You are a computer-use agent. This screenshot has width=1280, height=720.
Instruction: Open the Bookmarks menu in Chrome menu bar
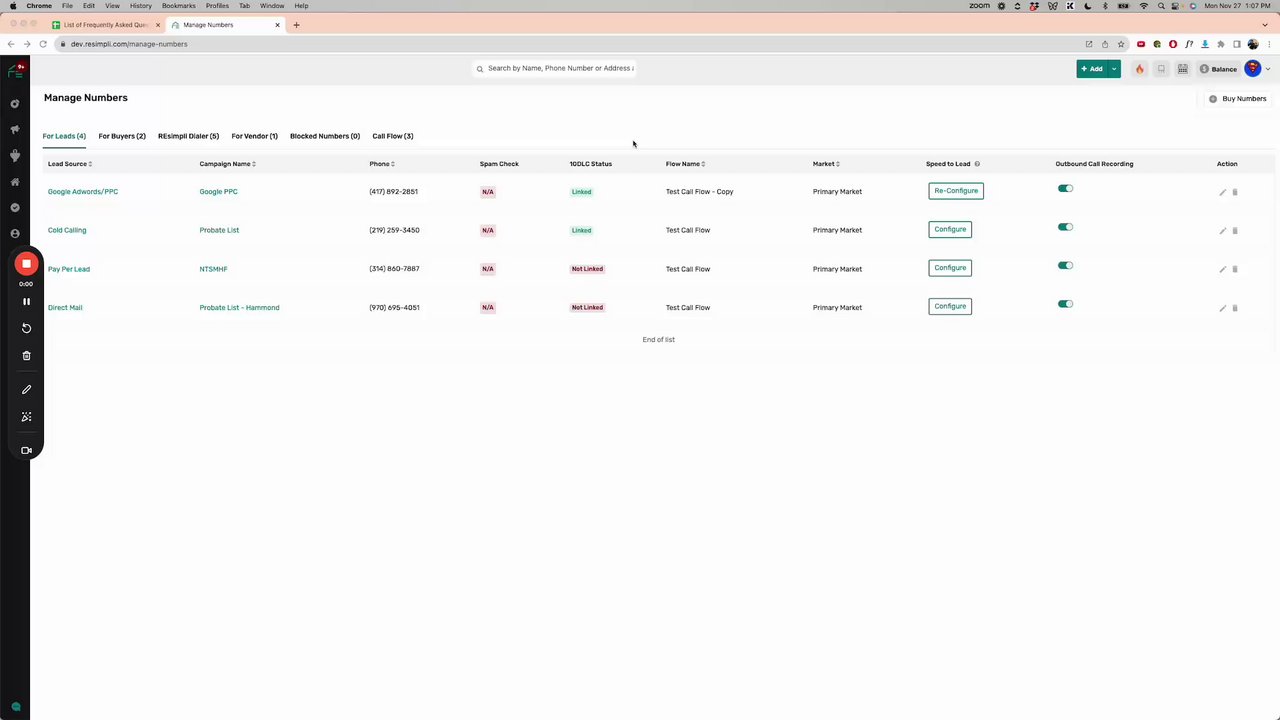[x=179, y=6]
